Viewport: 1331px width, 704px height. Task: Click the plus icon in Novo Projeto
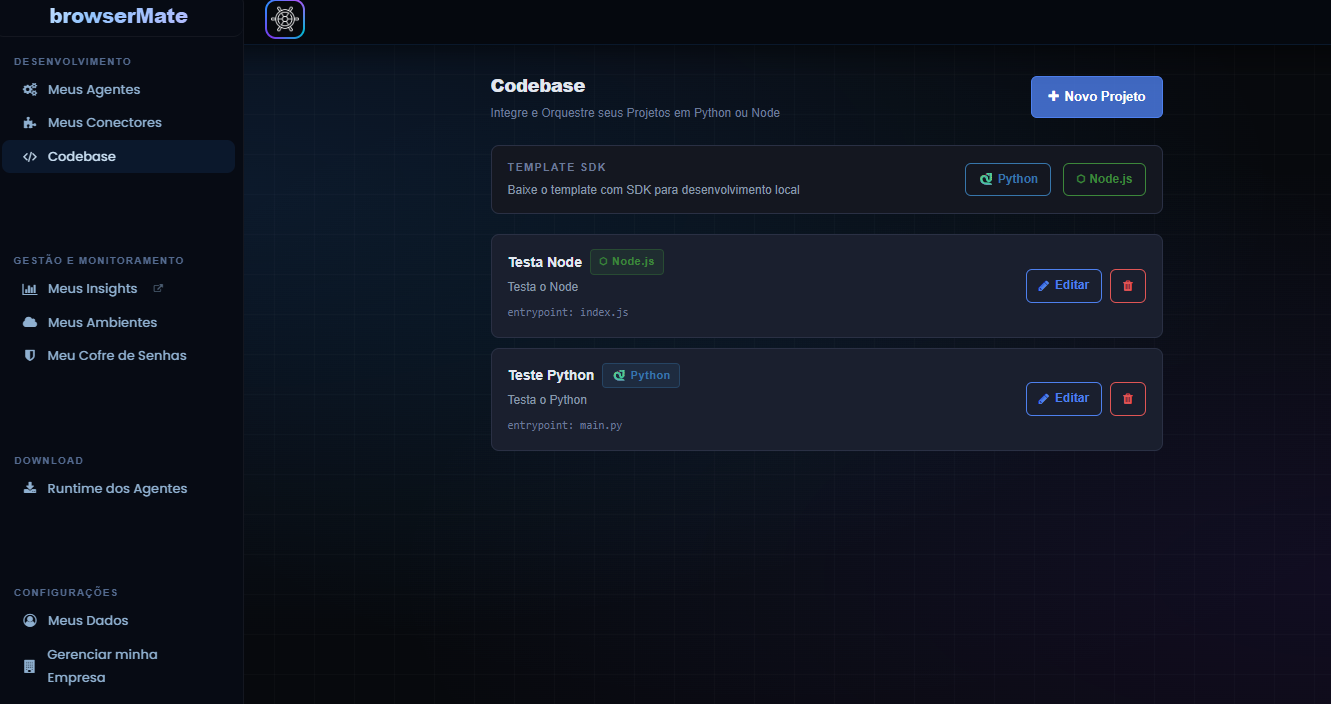pos(1053,97)
